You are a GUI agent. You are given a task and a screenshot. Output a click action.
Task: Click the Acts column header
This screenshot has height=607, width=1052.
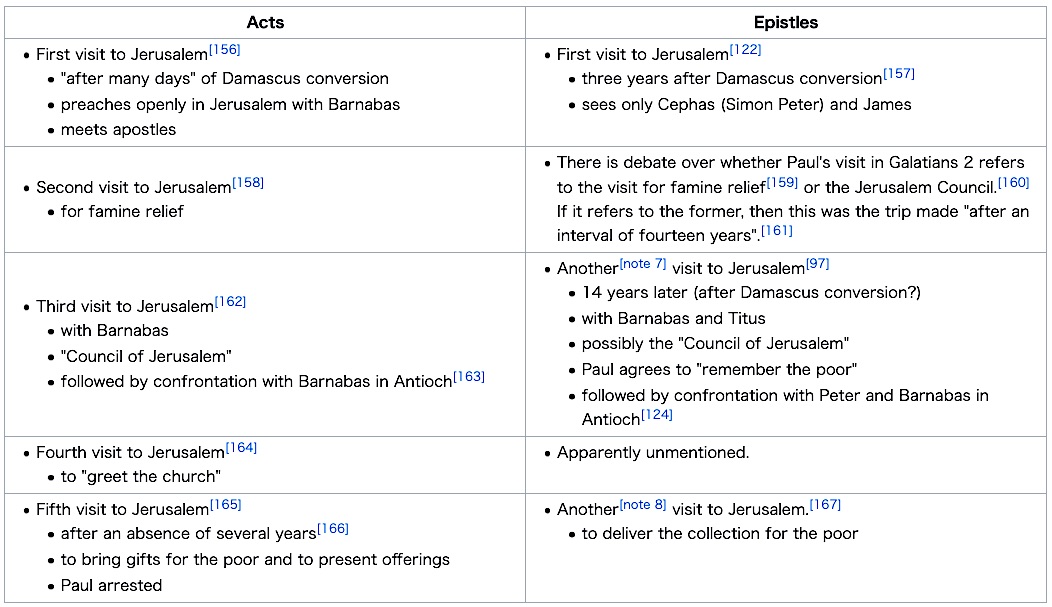(x=265, y=22)
